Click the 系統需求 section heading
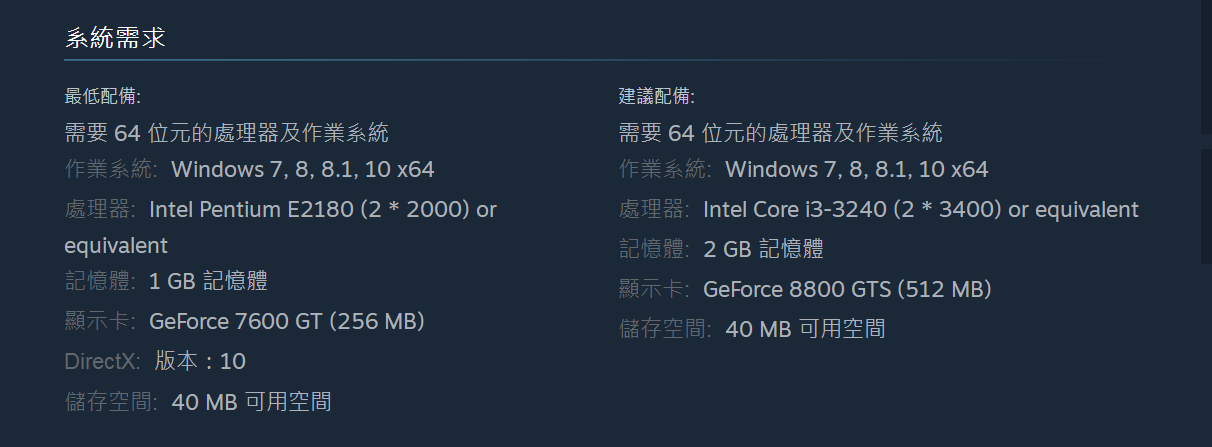 click(x=115, y=39)
